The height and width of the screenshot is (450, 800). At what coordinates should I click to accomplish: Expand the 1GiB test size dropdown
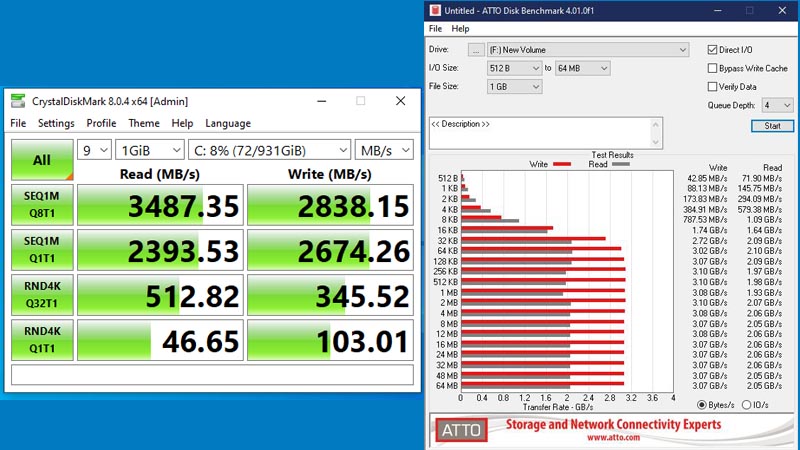point(149,150)
